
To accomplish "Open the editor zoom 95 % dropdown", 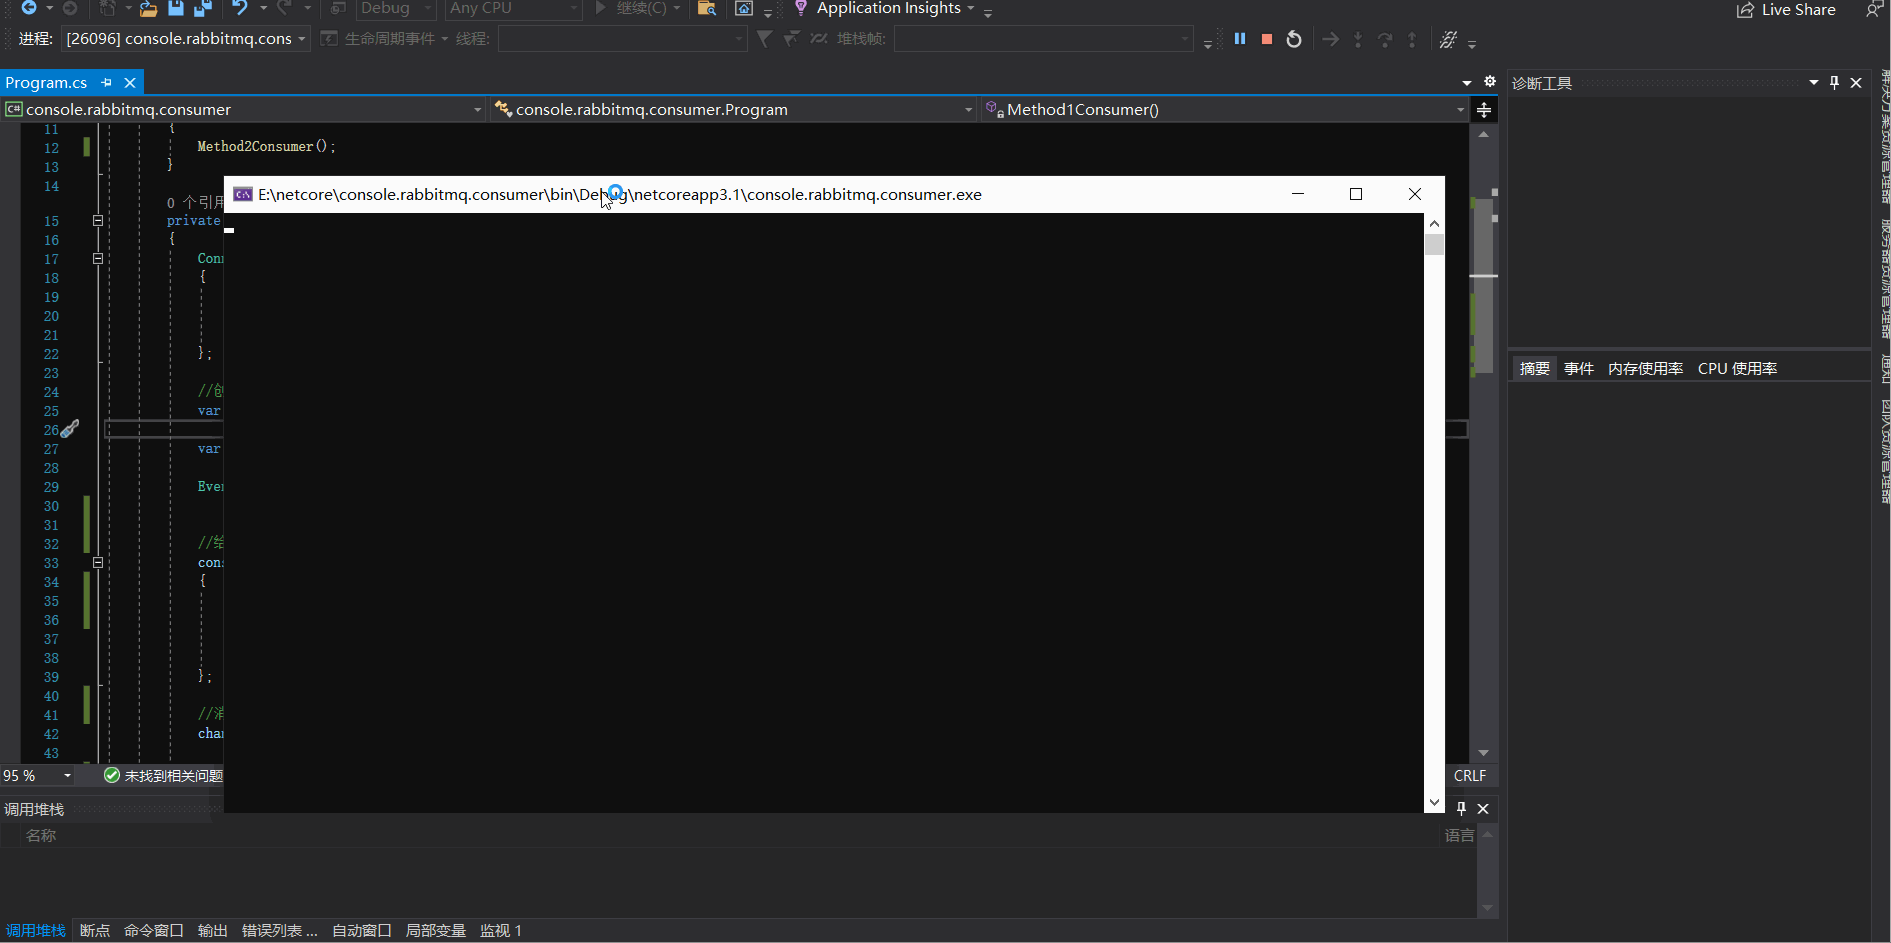I will [67, 776].
